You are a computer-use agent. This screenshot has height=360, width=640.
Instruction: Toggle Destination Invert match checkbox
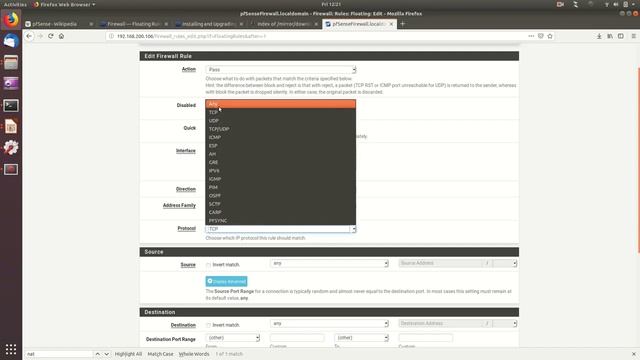pyautogui.click(x=209, y=325)
